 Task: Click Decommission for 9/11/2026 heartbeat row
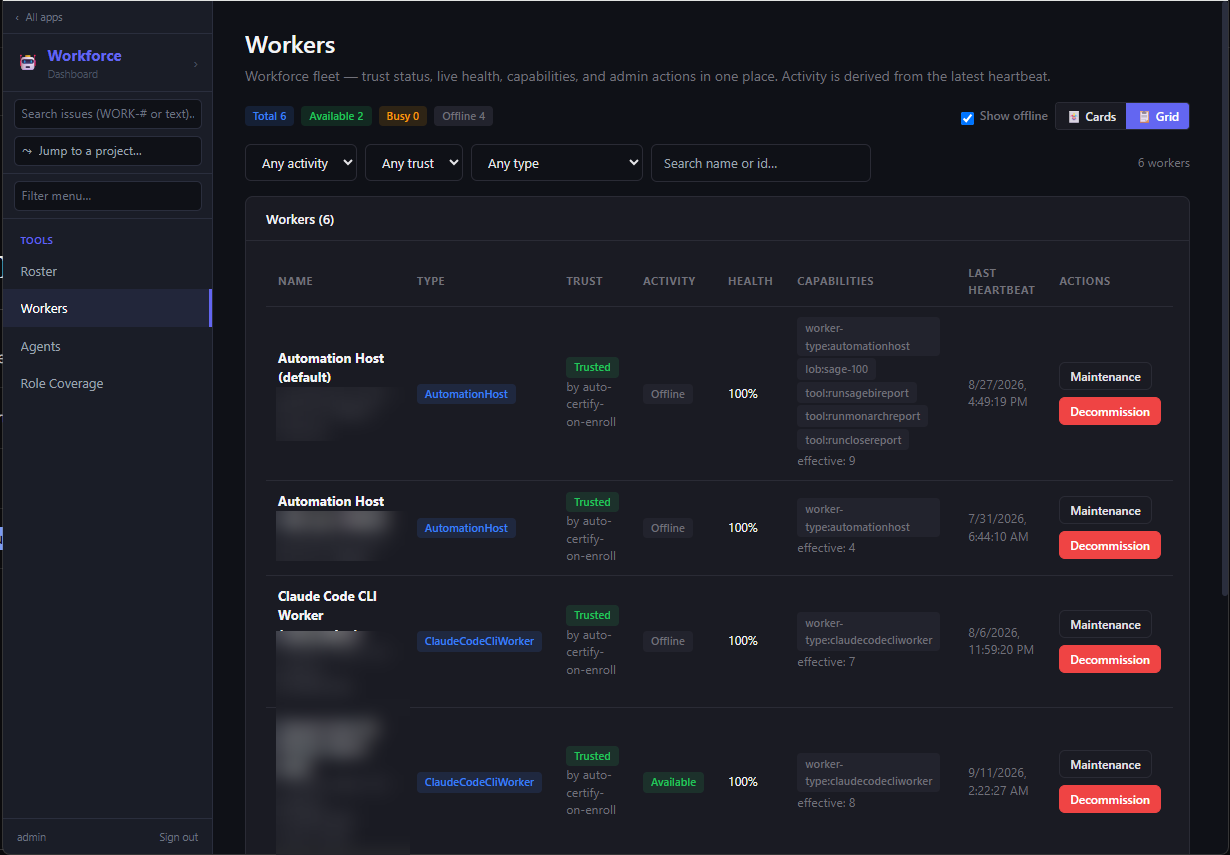1110,800
